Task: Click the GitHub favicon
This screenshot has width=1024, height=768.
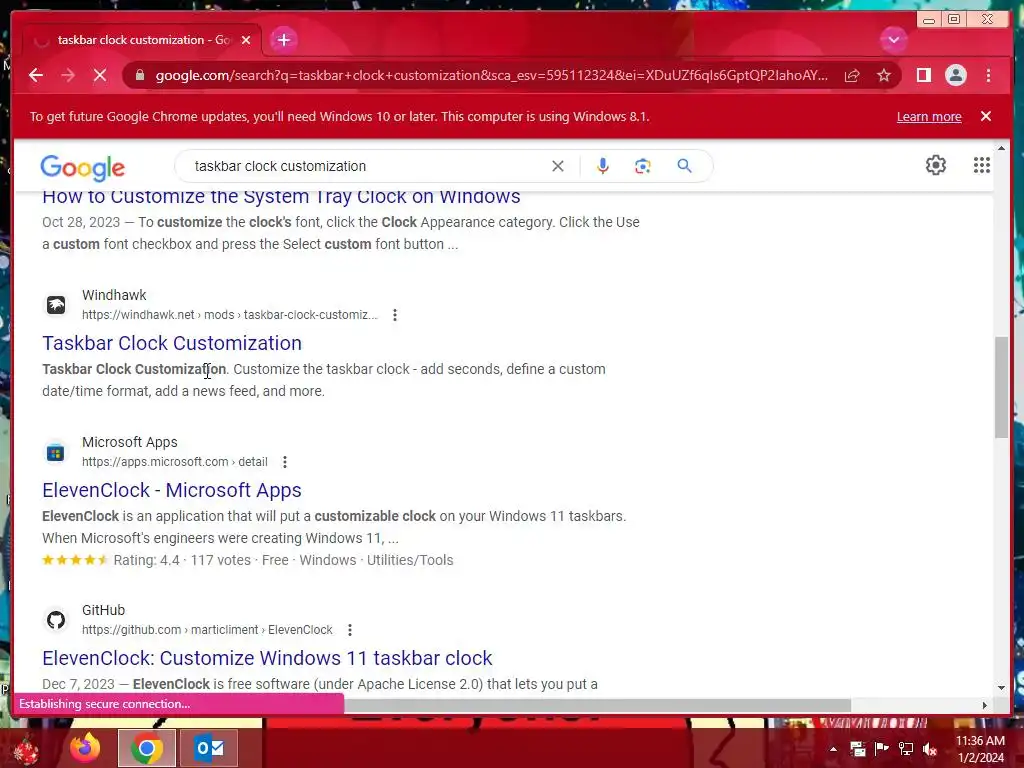Action: [x=56, y=620]
